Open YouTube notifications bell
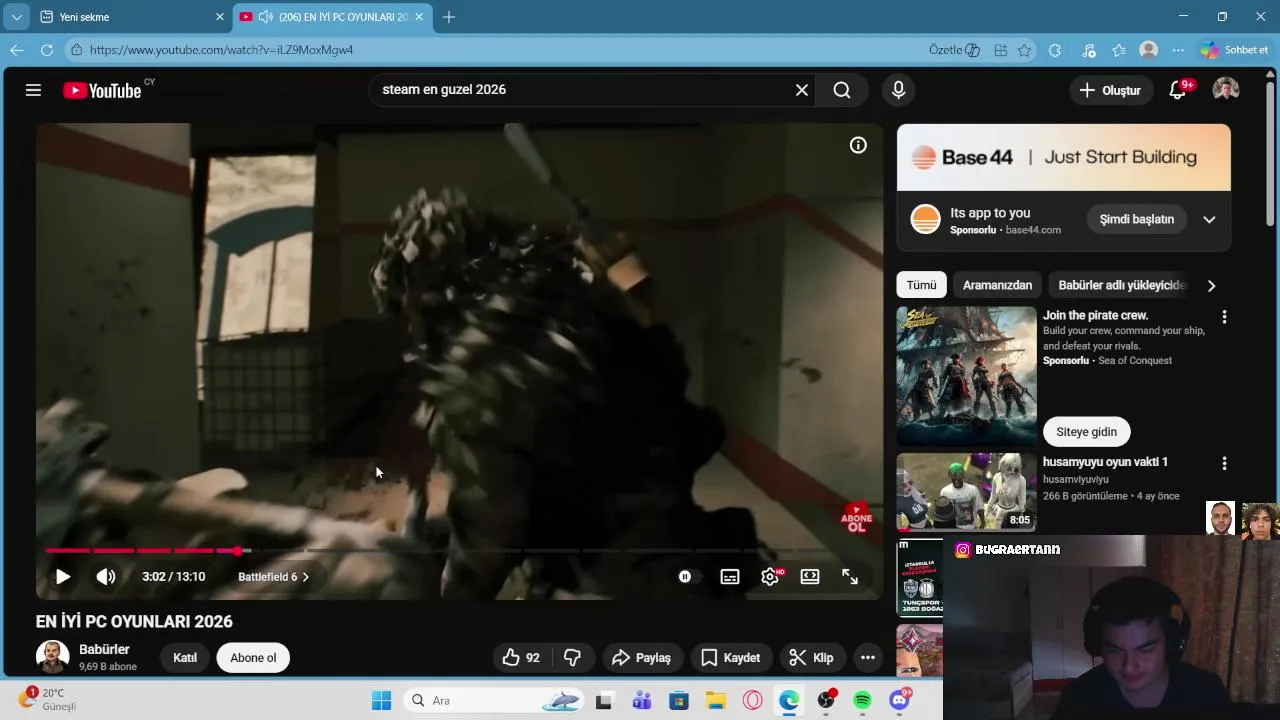 [1178, 90]
